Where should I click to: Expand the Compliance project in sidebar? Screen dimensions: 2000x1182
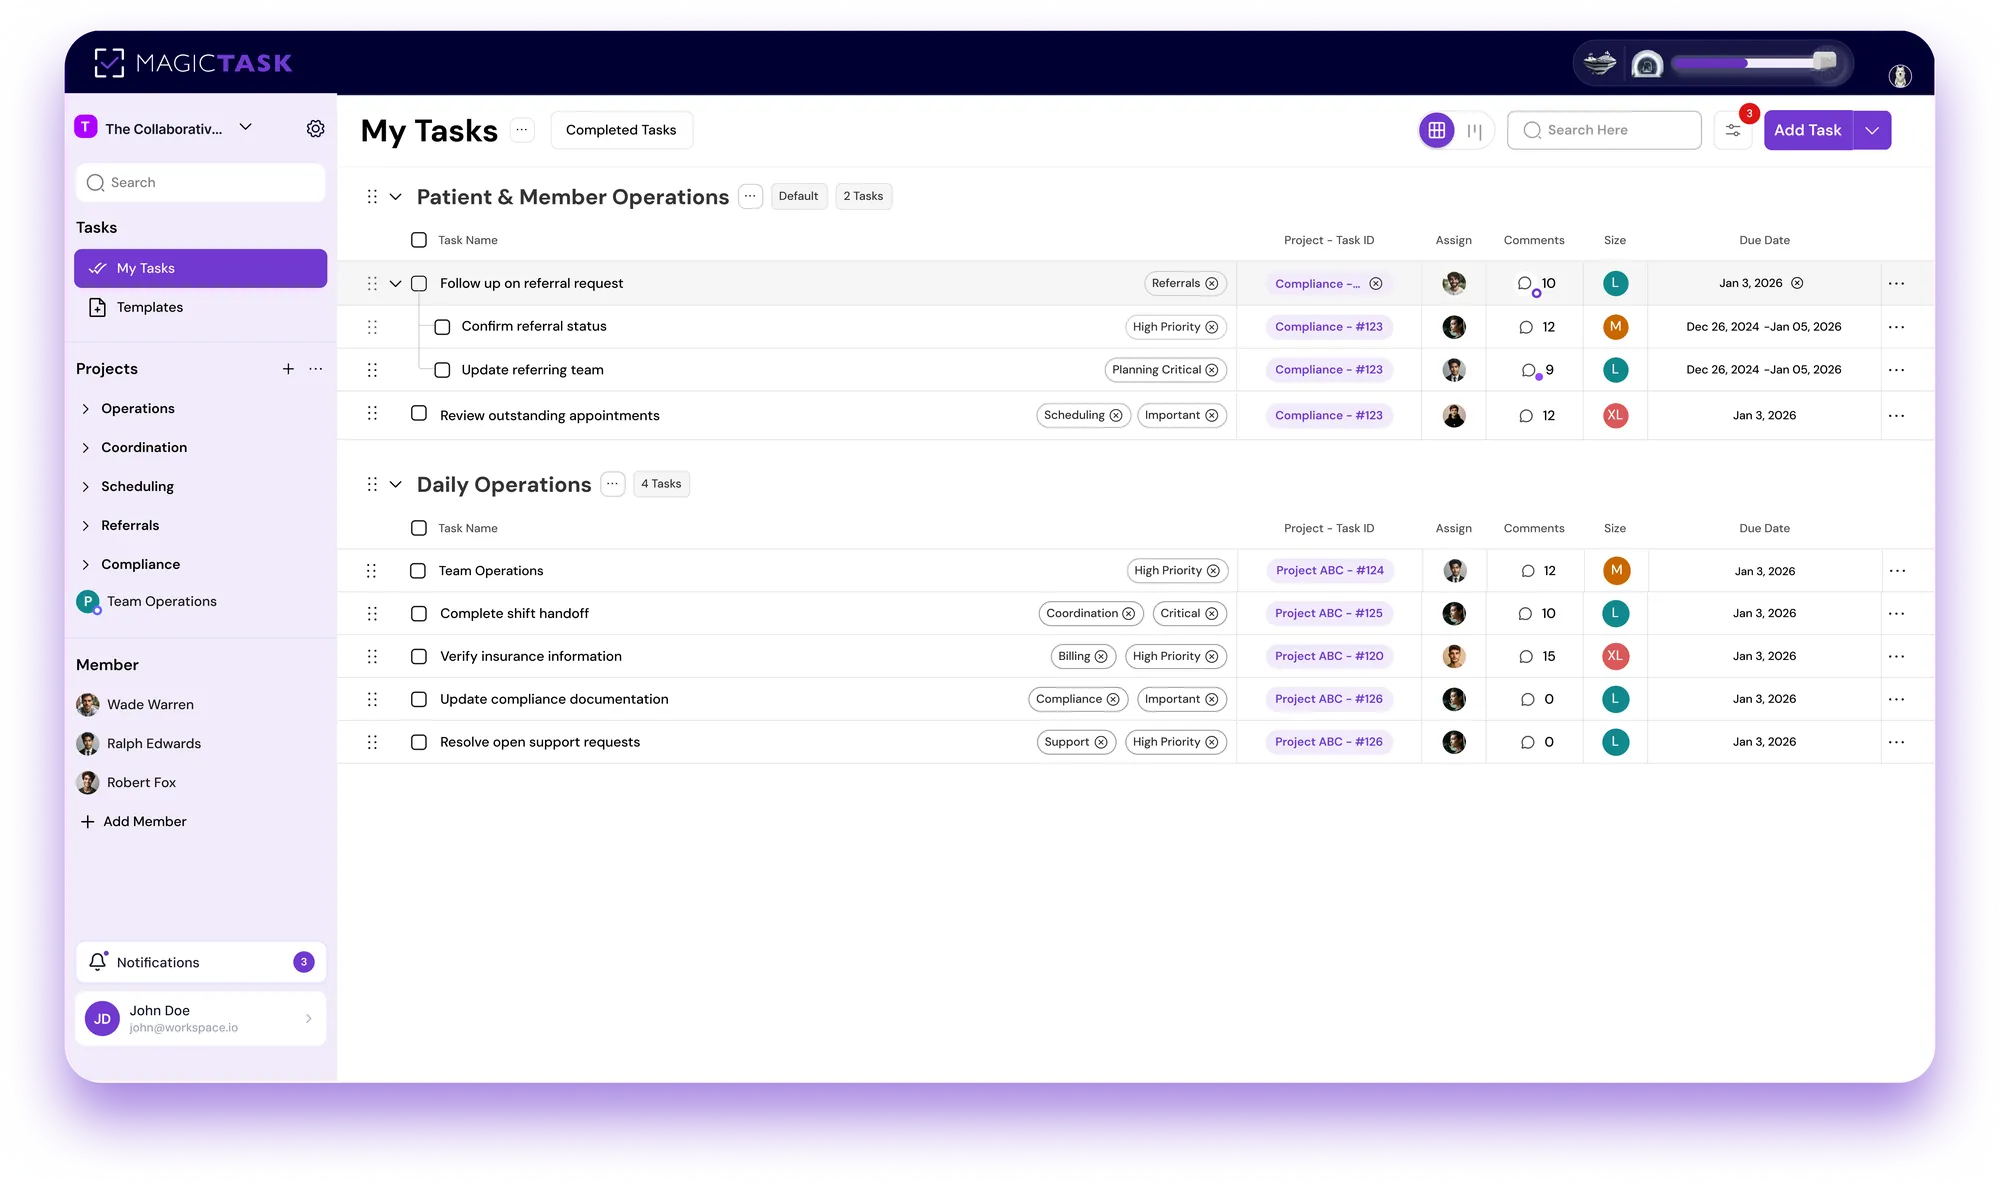pos(85,565)
